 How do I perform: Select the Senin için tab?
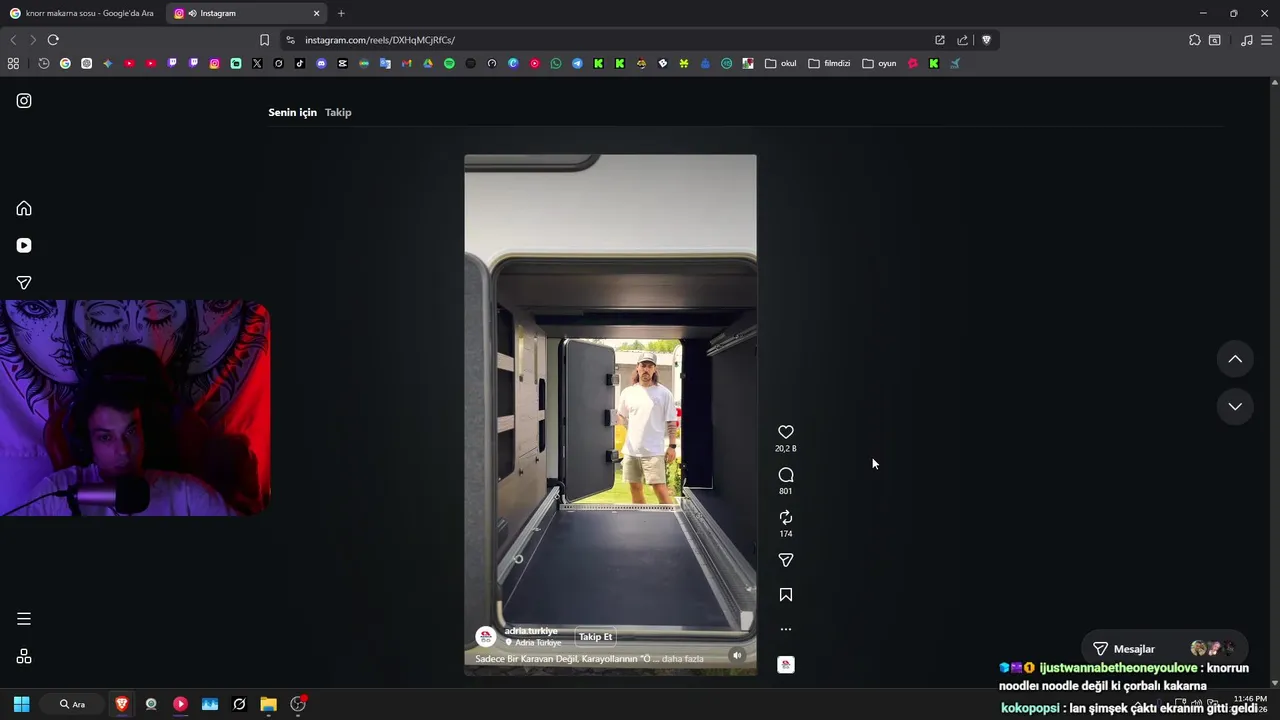coord(292,112)
